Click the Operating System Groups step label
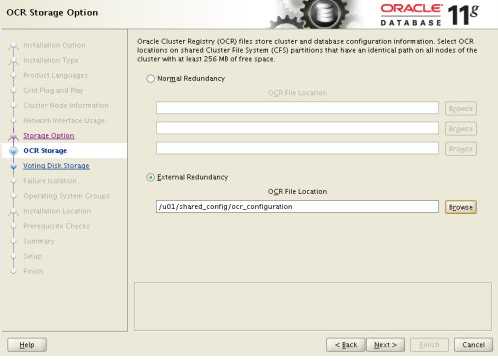The height and width of the screenshot is (361, 498). pos(66,196)
